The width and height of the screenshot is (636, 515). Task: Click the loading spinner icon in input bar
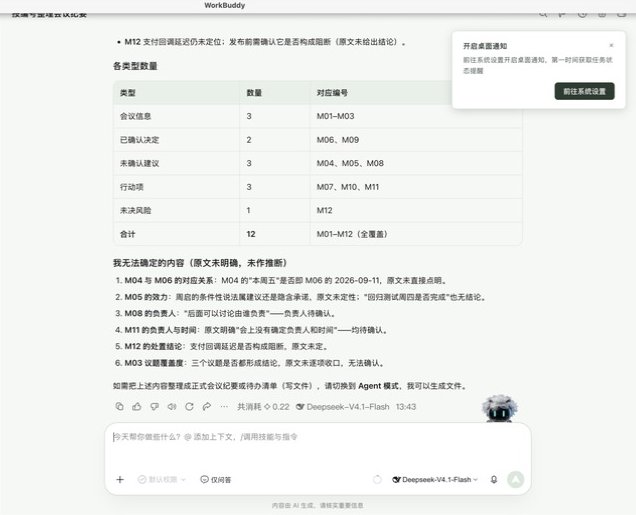tap(377, 480)
